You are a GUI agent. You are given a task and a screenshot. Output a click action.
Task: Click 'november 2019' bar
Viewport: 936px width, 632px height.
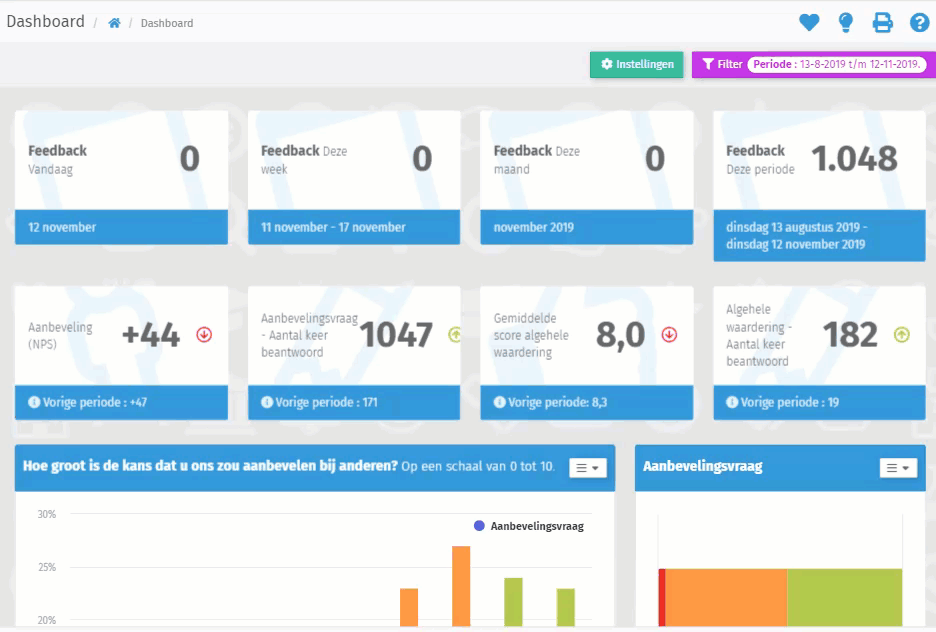587,227
